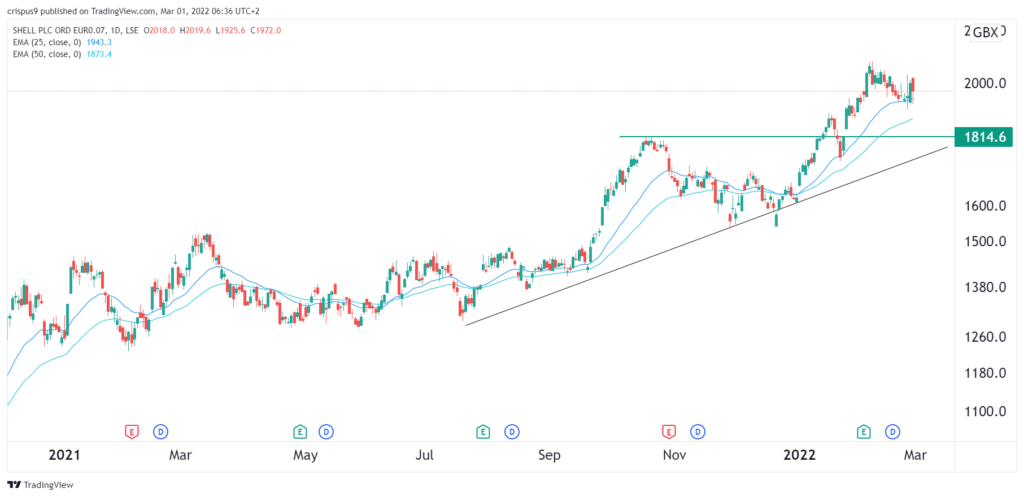Click the 1260.0 price axis label
This screenshot has height=497, width=1024.
coord(985,338)
